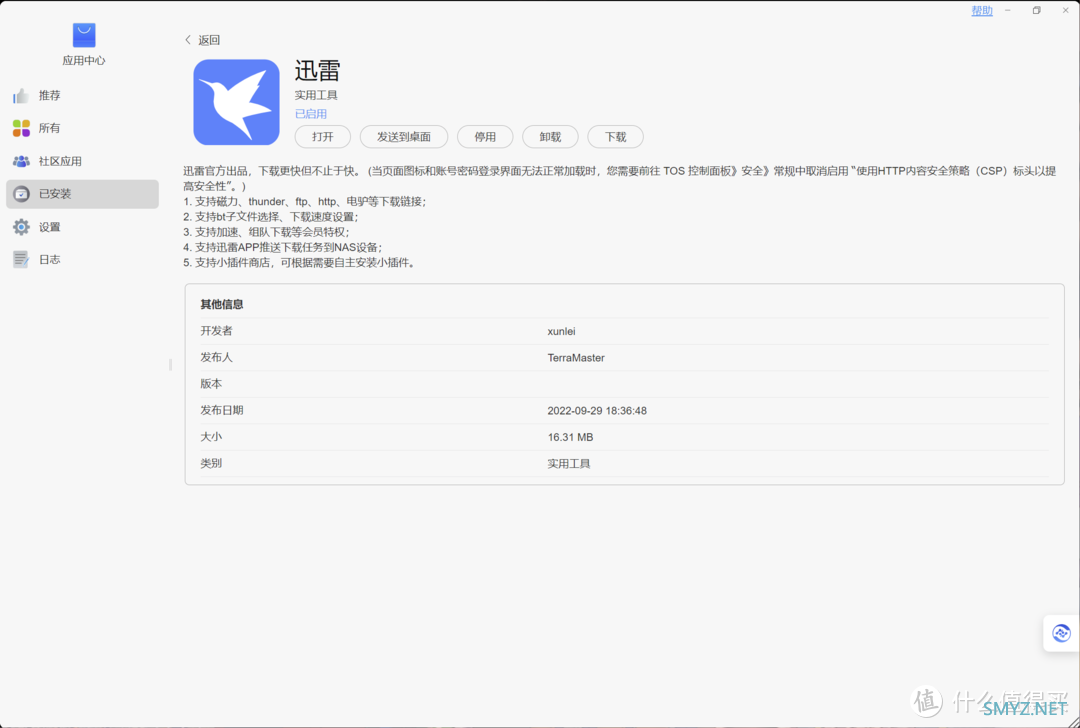This screenshot has width=1080, height=728.
Task: Click the size value 16.31 MB
Action: (570, 437)
